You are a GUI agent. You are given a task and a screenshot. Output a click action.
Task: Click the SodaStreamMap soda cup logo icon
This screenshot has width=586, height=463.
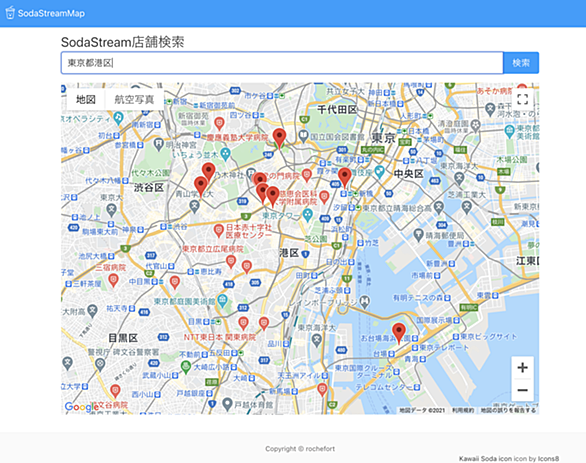(x=10, y=13)
